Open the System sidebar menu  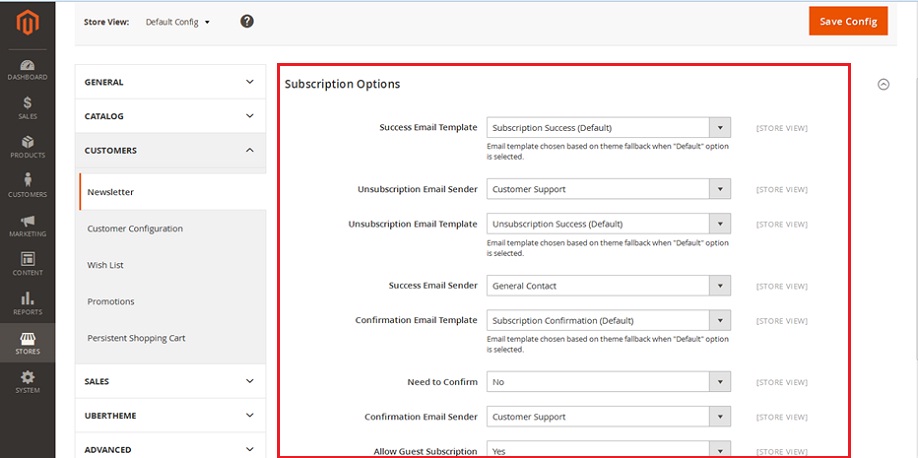(28, 382)
